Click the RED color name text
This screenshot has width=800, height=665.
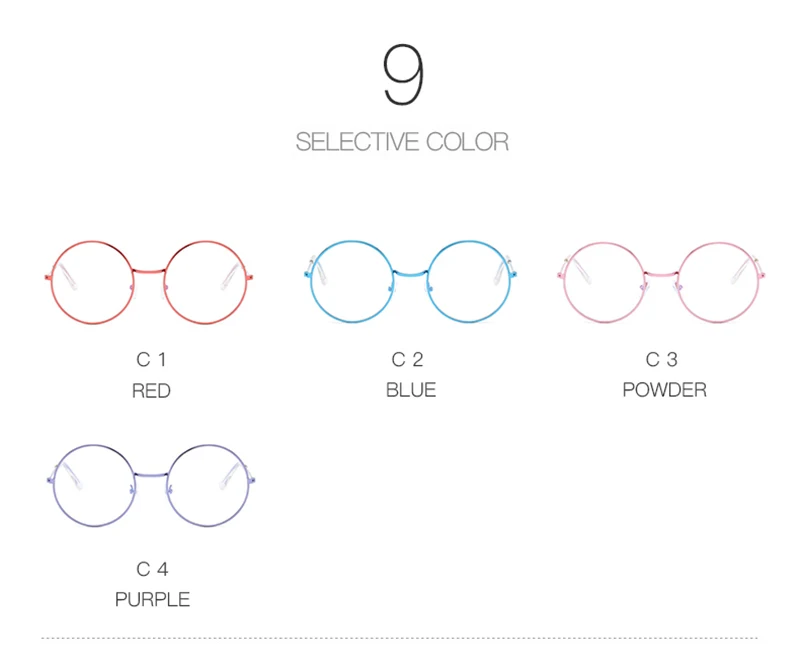click(x=151, y=391)
